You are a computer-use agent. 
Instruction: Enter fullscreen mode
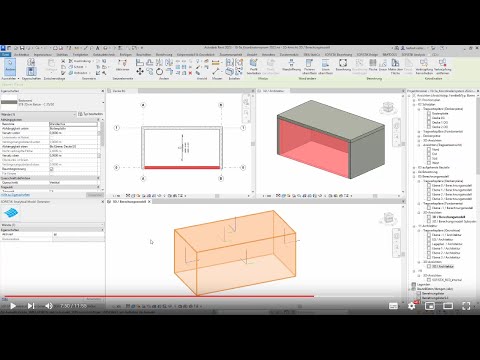pyautogui.click(x=466, y=306)
